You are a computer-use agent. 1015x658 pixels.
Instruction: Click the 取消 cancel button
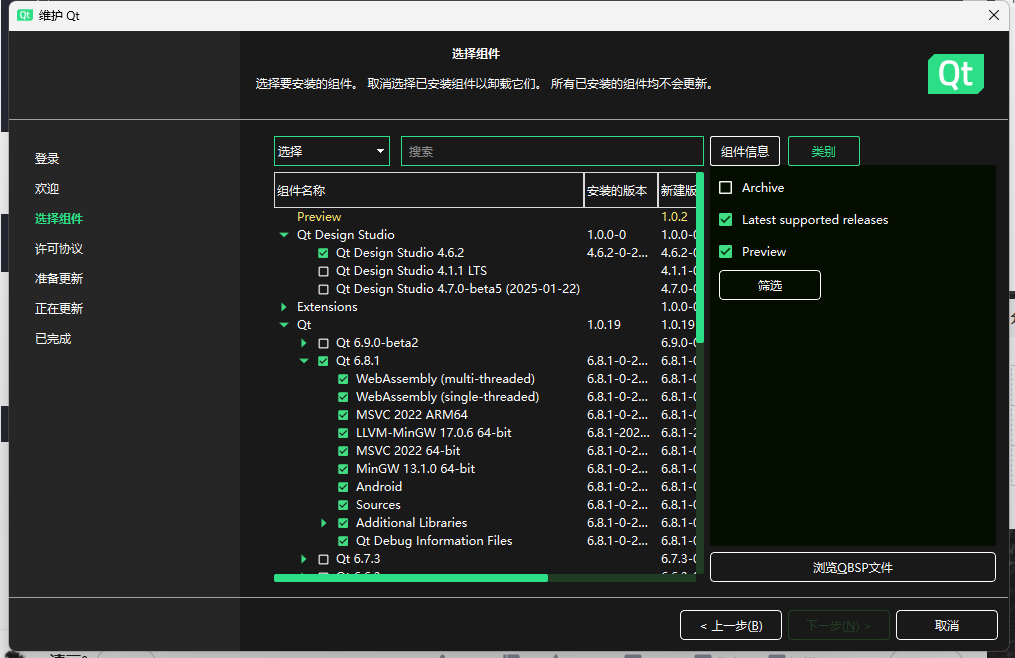click(x=946, y=625)
